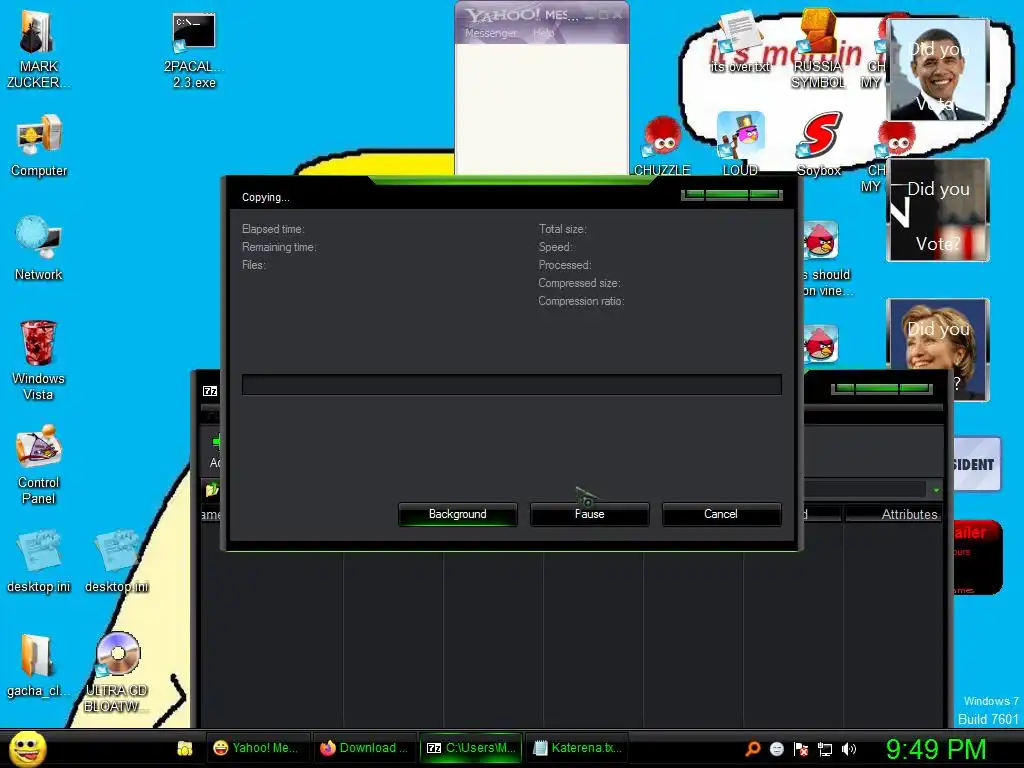Open the LOUD desktop shortcut

point(740,144)
